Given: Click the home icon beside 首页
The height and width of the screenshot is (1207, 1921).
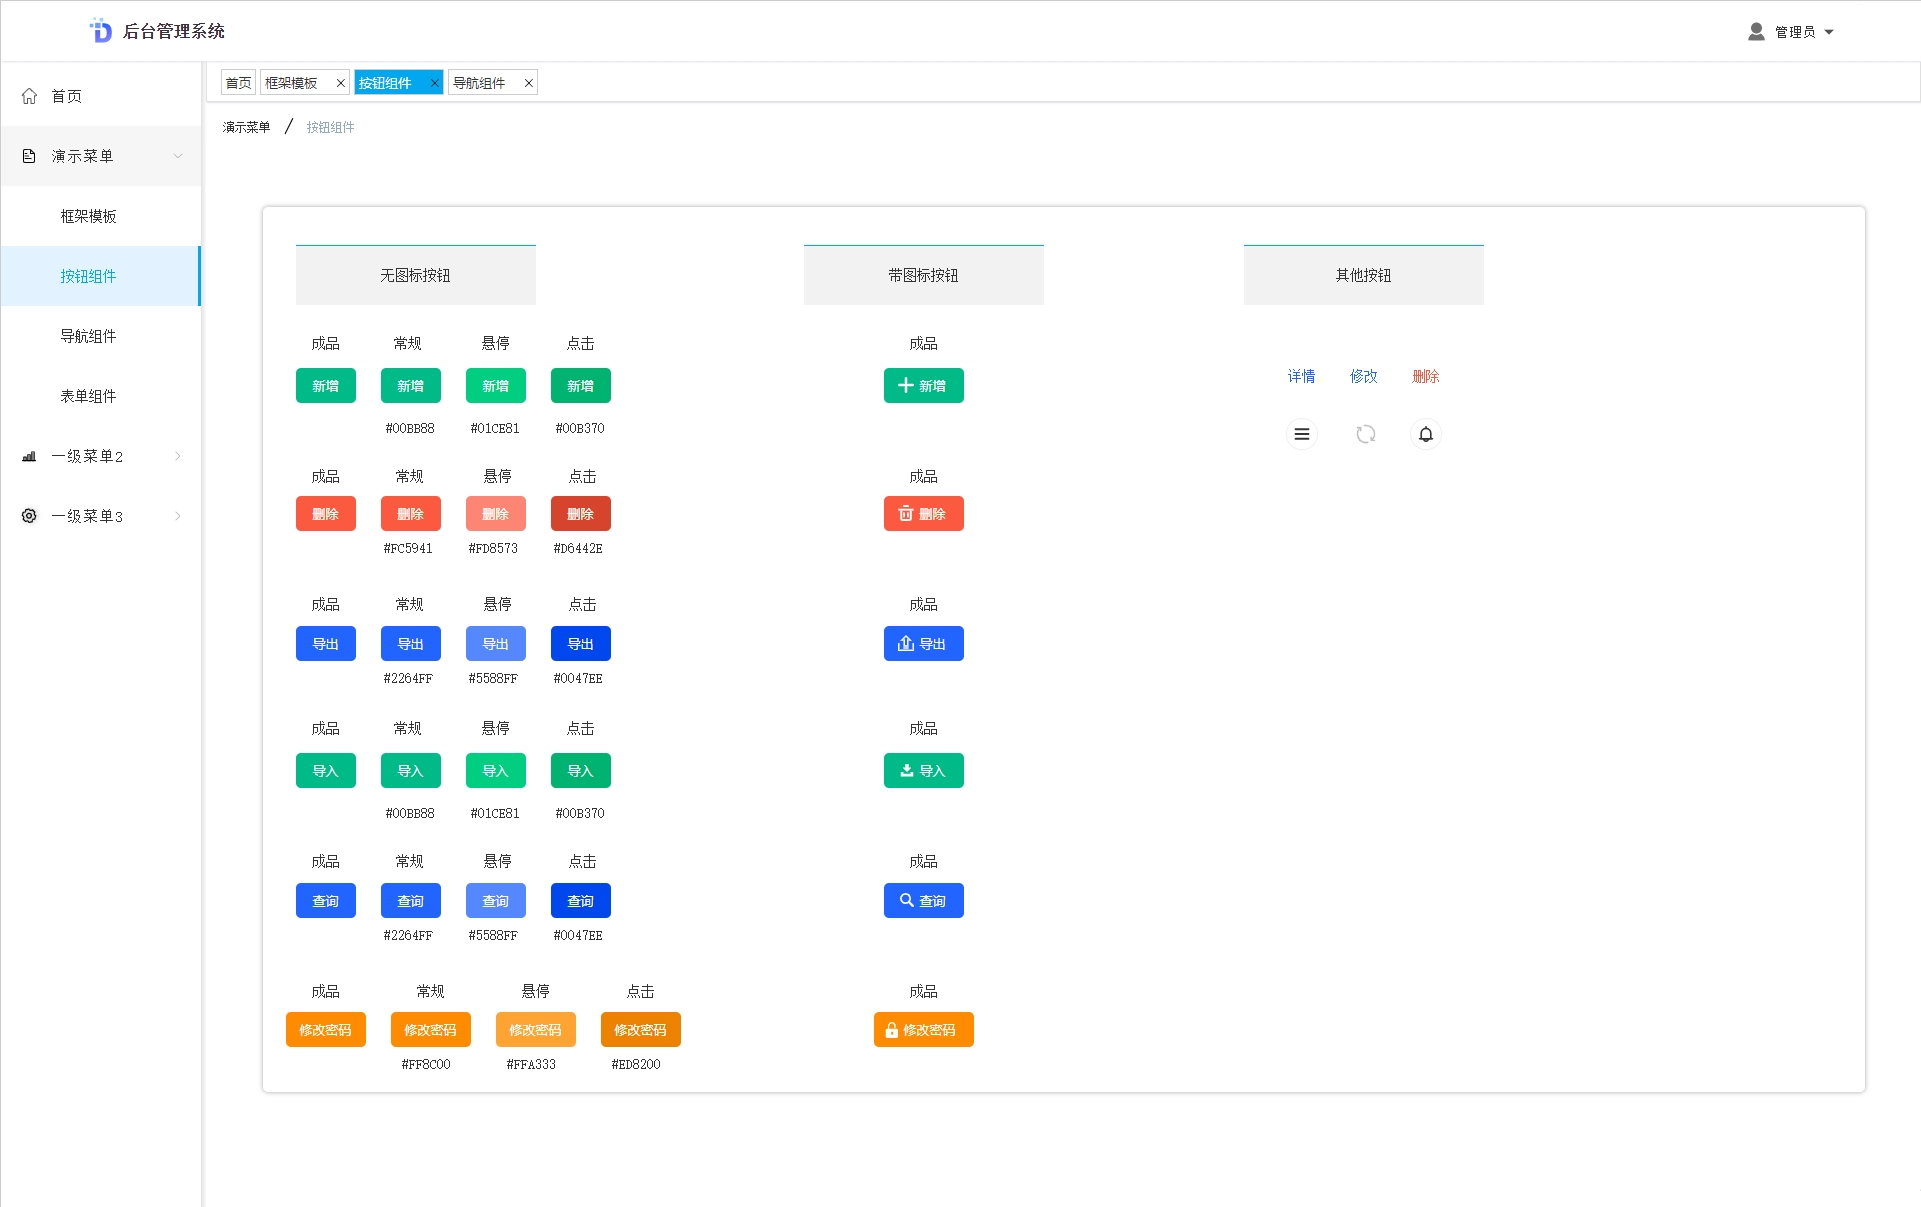Looking at the screenshot, I should click(29, 96).
